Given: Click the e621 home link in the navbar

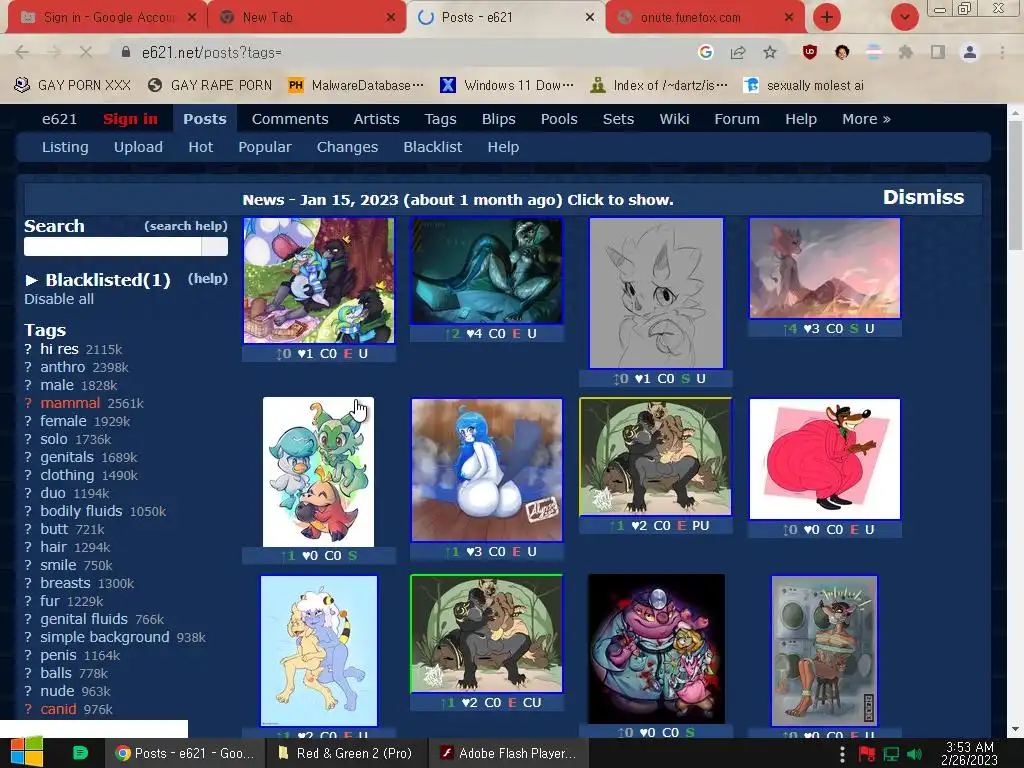Looking at the screenshot, I should [59, 119].
